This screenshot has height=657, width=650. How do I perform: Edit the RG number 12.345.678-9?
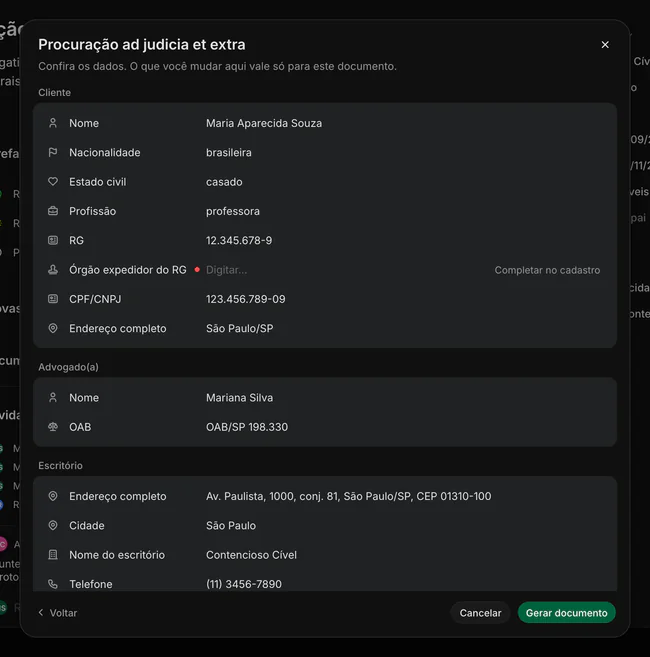pos(239,241)
